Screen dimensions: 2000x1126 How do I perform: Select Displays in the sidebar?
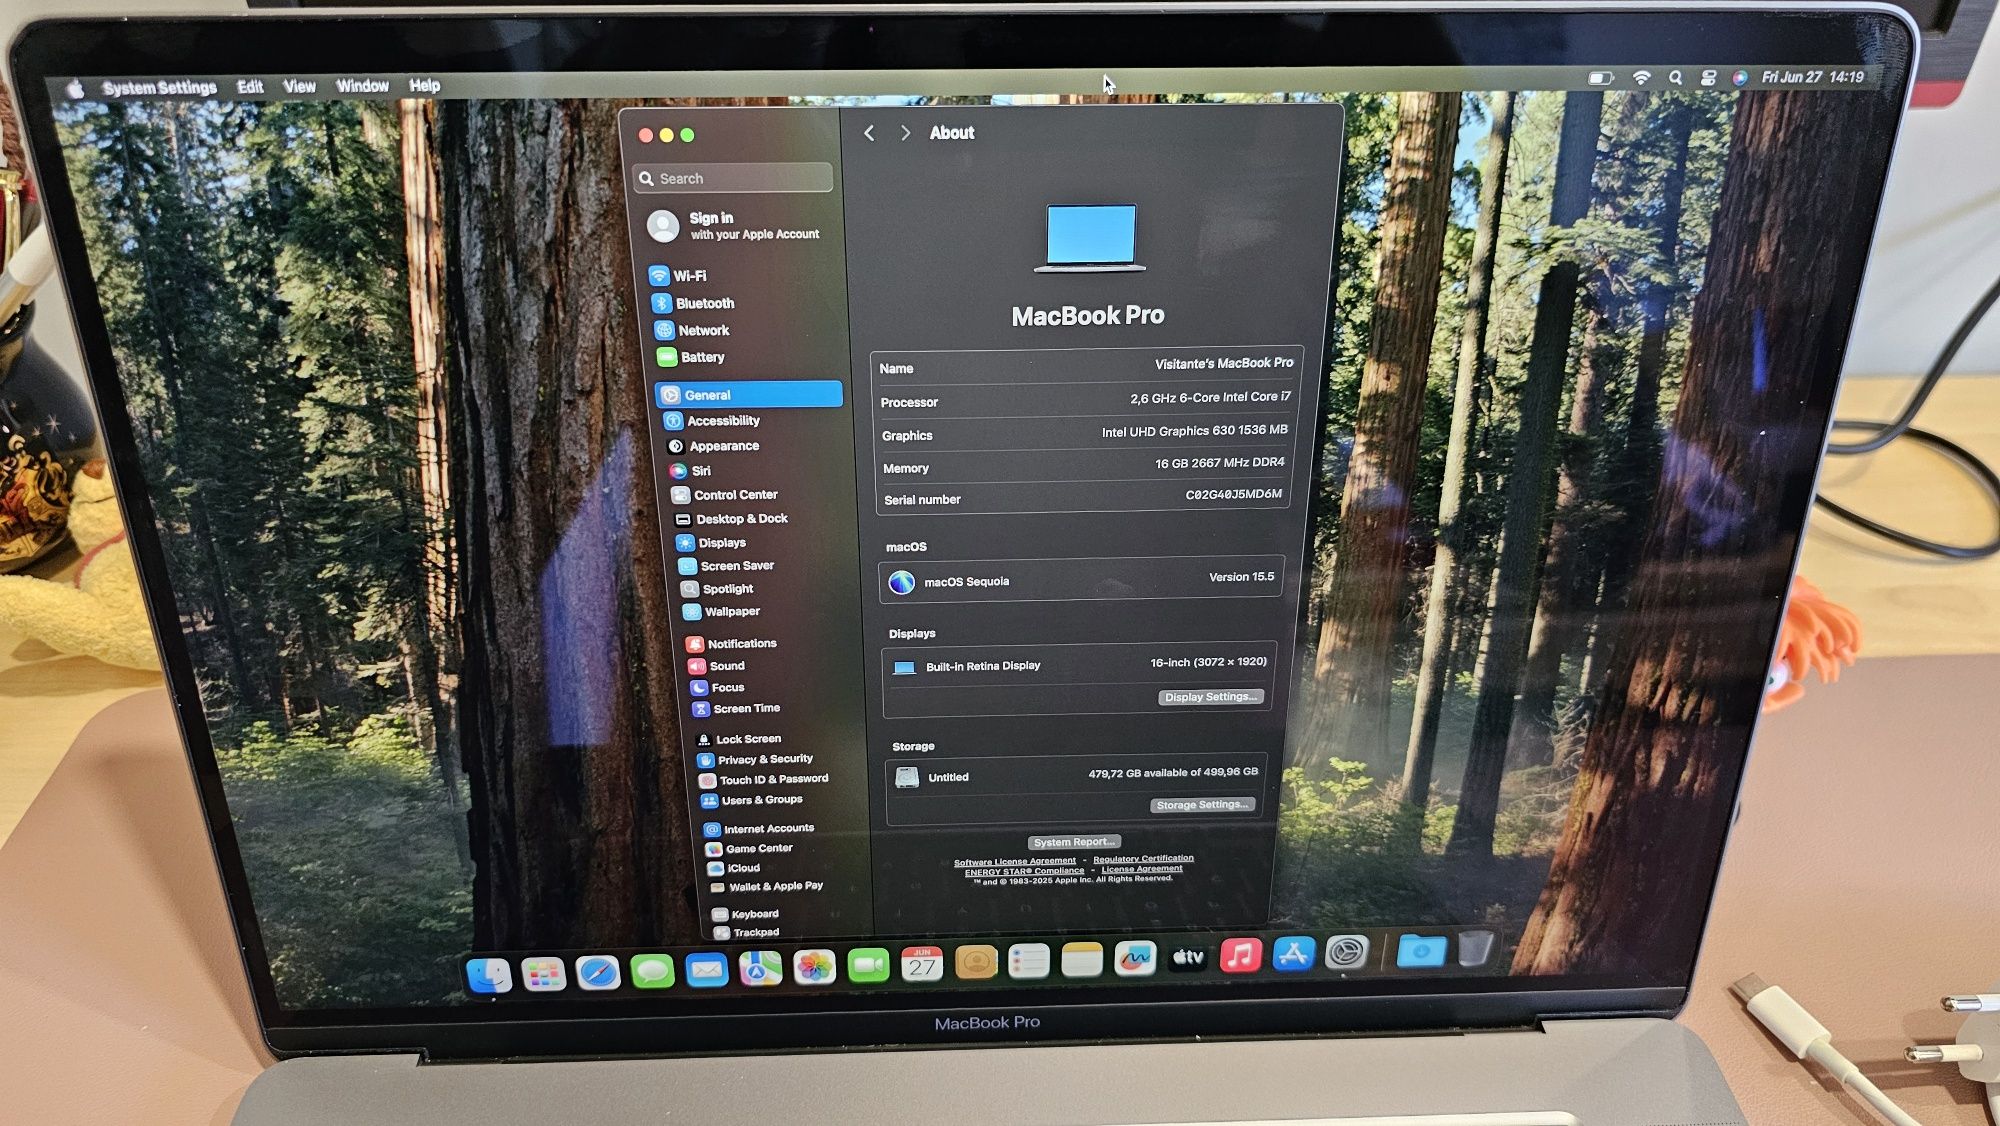[712, 543]
